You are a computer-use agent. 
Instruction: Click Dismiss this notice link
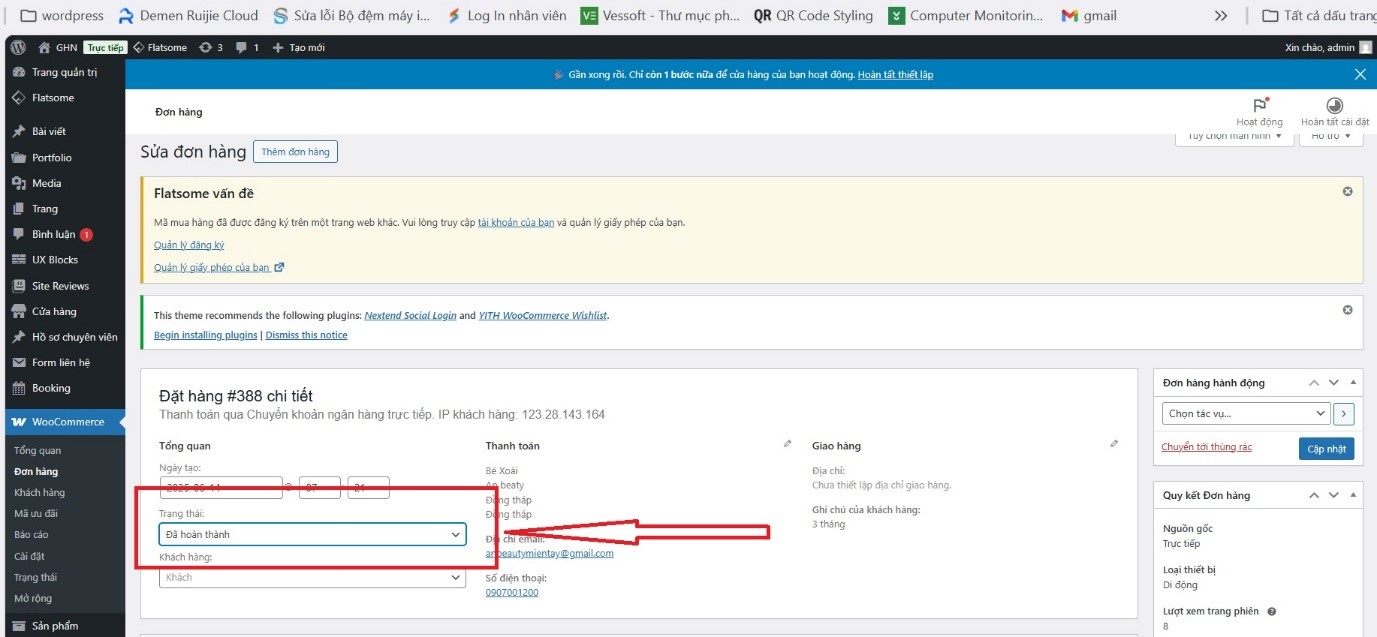(x=306, y=335)
